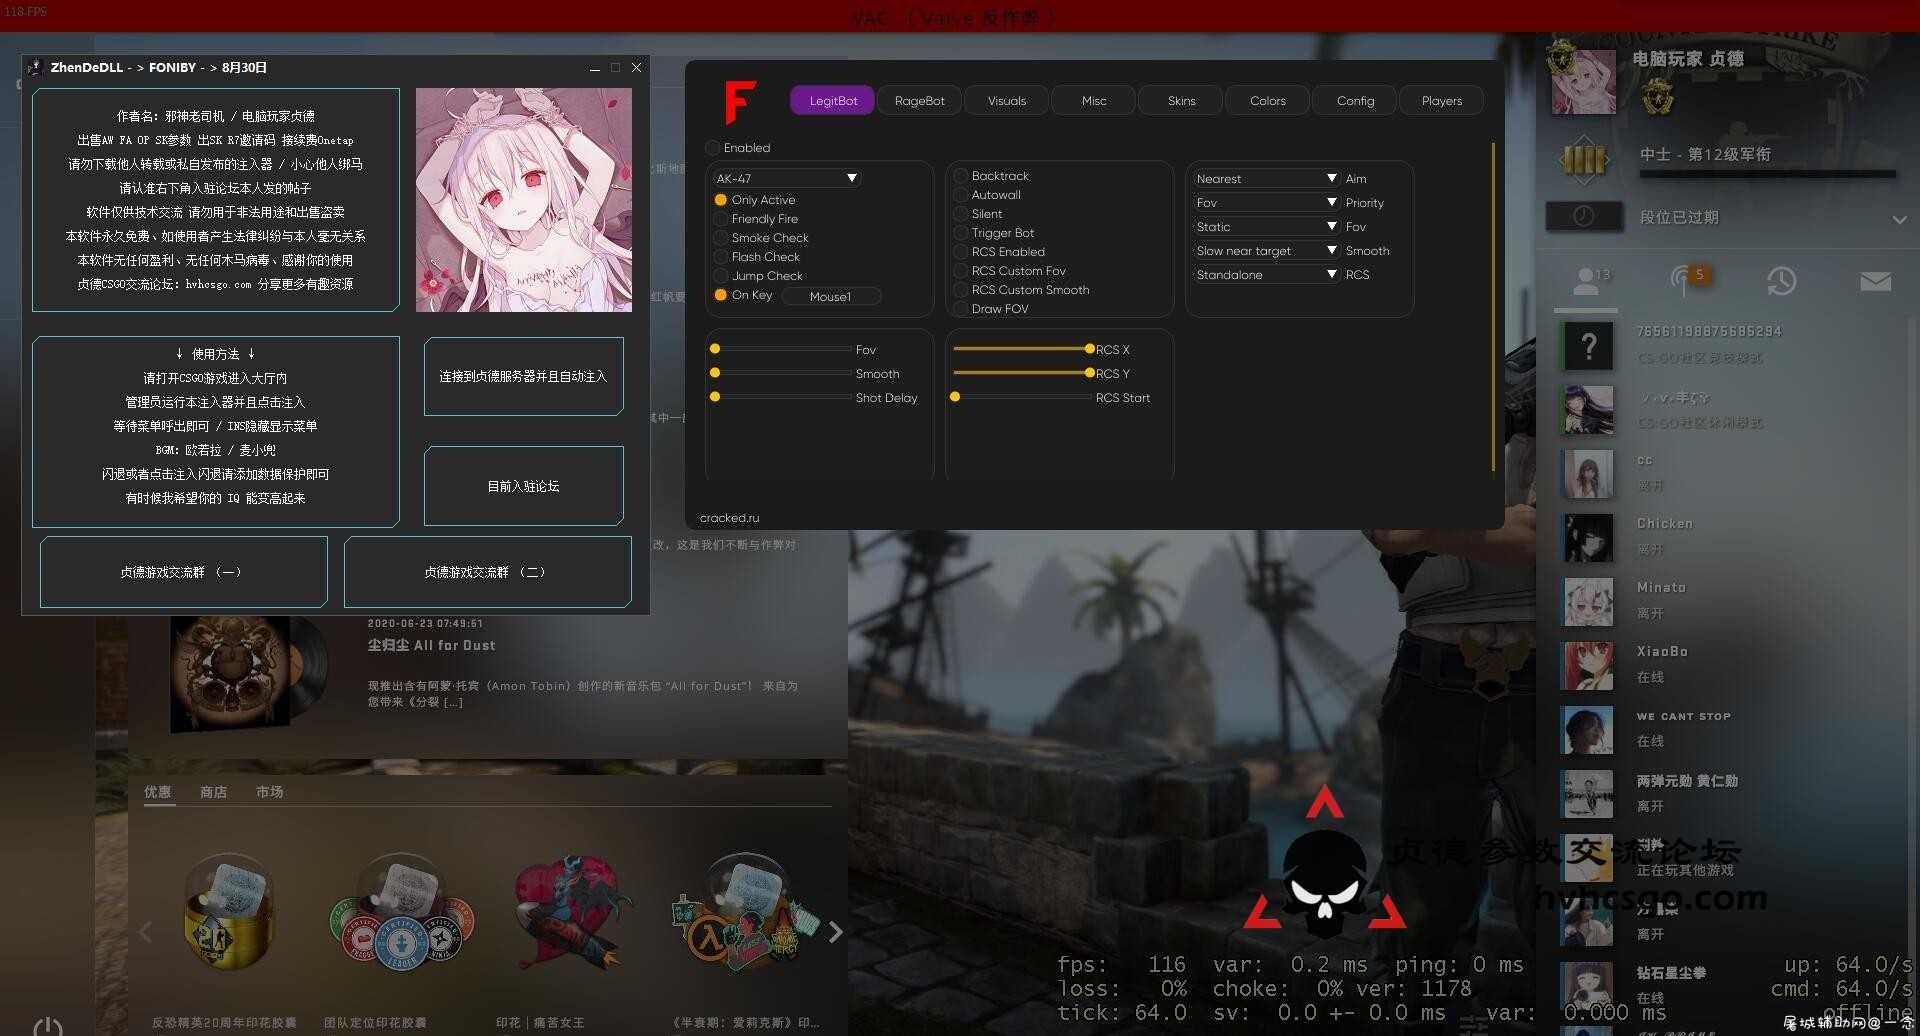This screenshot has width=1920, height=1036.
Task: Toggle the On Key option
Action: [720, 295]
